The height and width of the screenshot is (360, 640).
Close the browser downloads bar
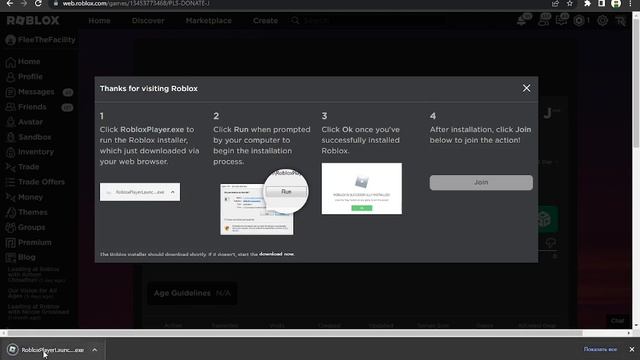coord(631,349)
